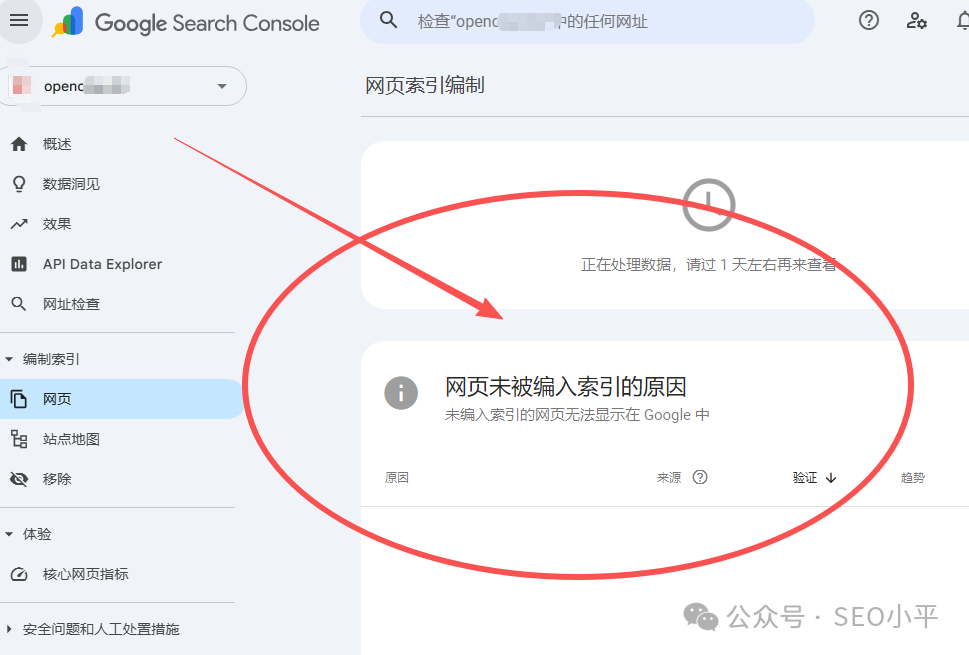Click the 效果 chart icon in sidebar
The height and width of the screenshot is (655, 969).
coord(21,223)
